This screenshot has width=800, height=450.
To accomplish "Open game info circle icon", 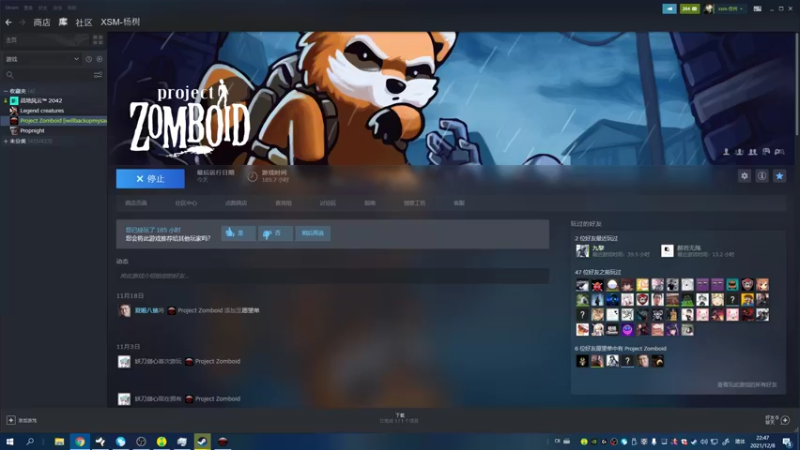I will (x=762, y=176).
